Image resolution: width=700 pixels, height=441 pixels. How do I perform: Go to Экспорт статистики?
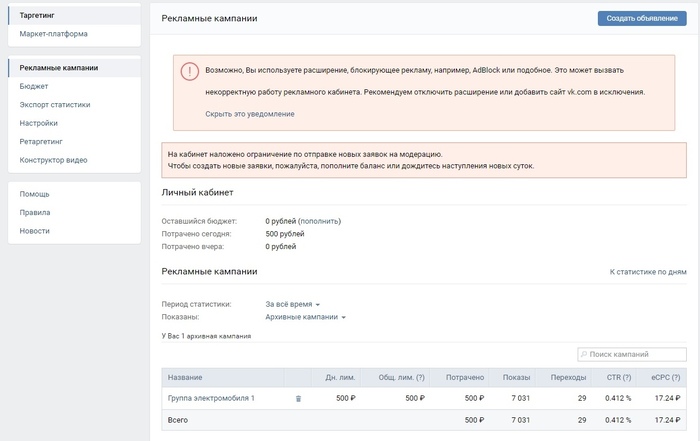[x=55, y=105]
